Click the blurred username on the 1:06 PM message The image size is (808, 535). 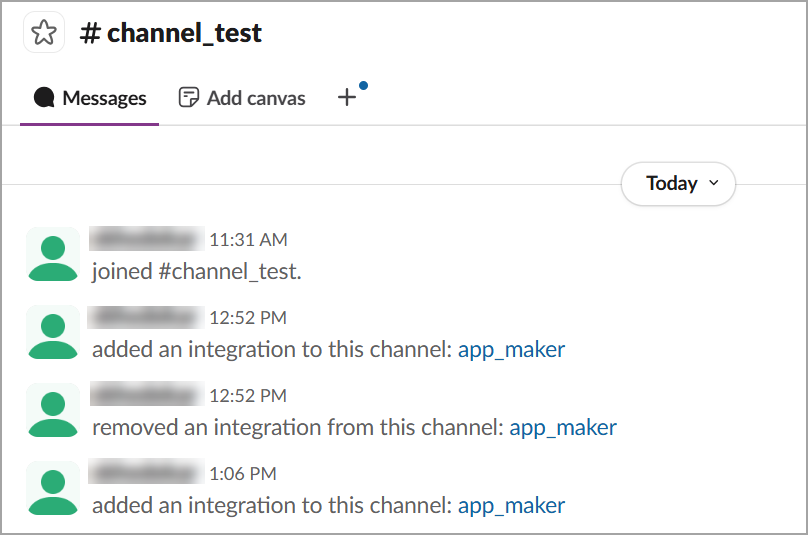[146, 473]
